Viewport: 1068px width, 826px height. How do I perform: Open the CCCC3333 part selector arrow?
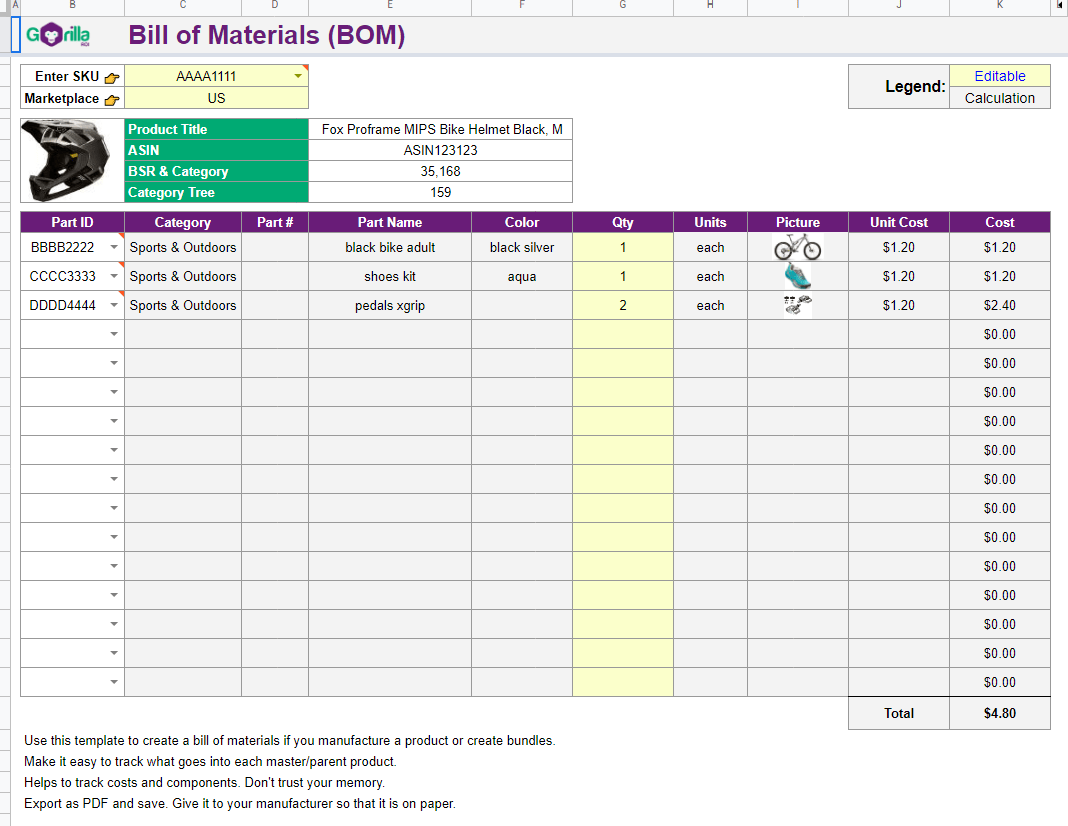pos(114,276)
